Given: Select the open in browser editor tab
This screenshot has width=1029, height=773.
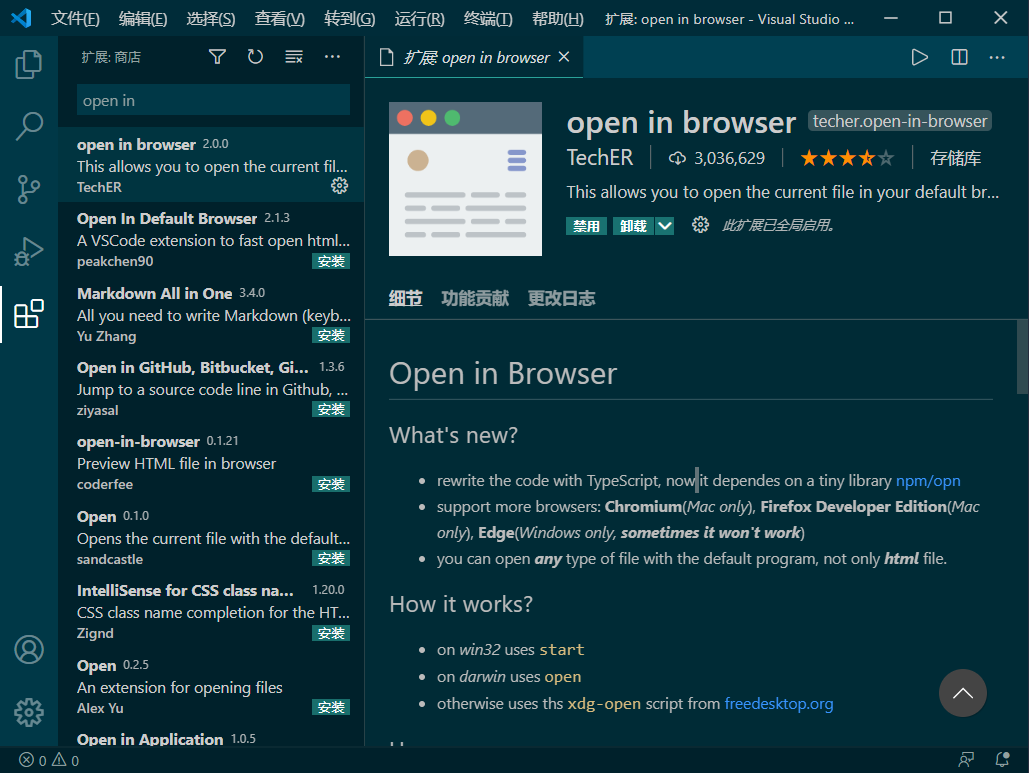Looking at the screenshot, I should coord(473,57).
